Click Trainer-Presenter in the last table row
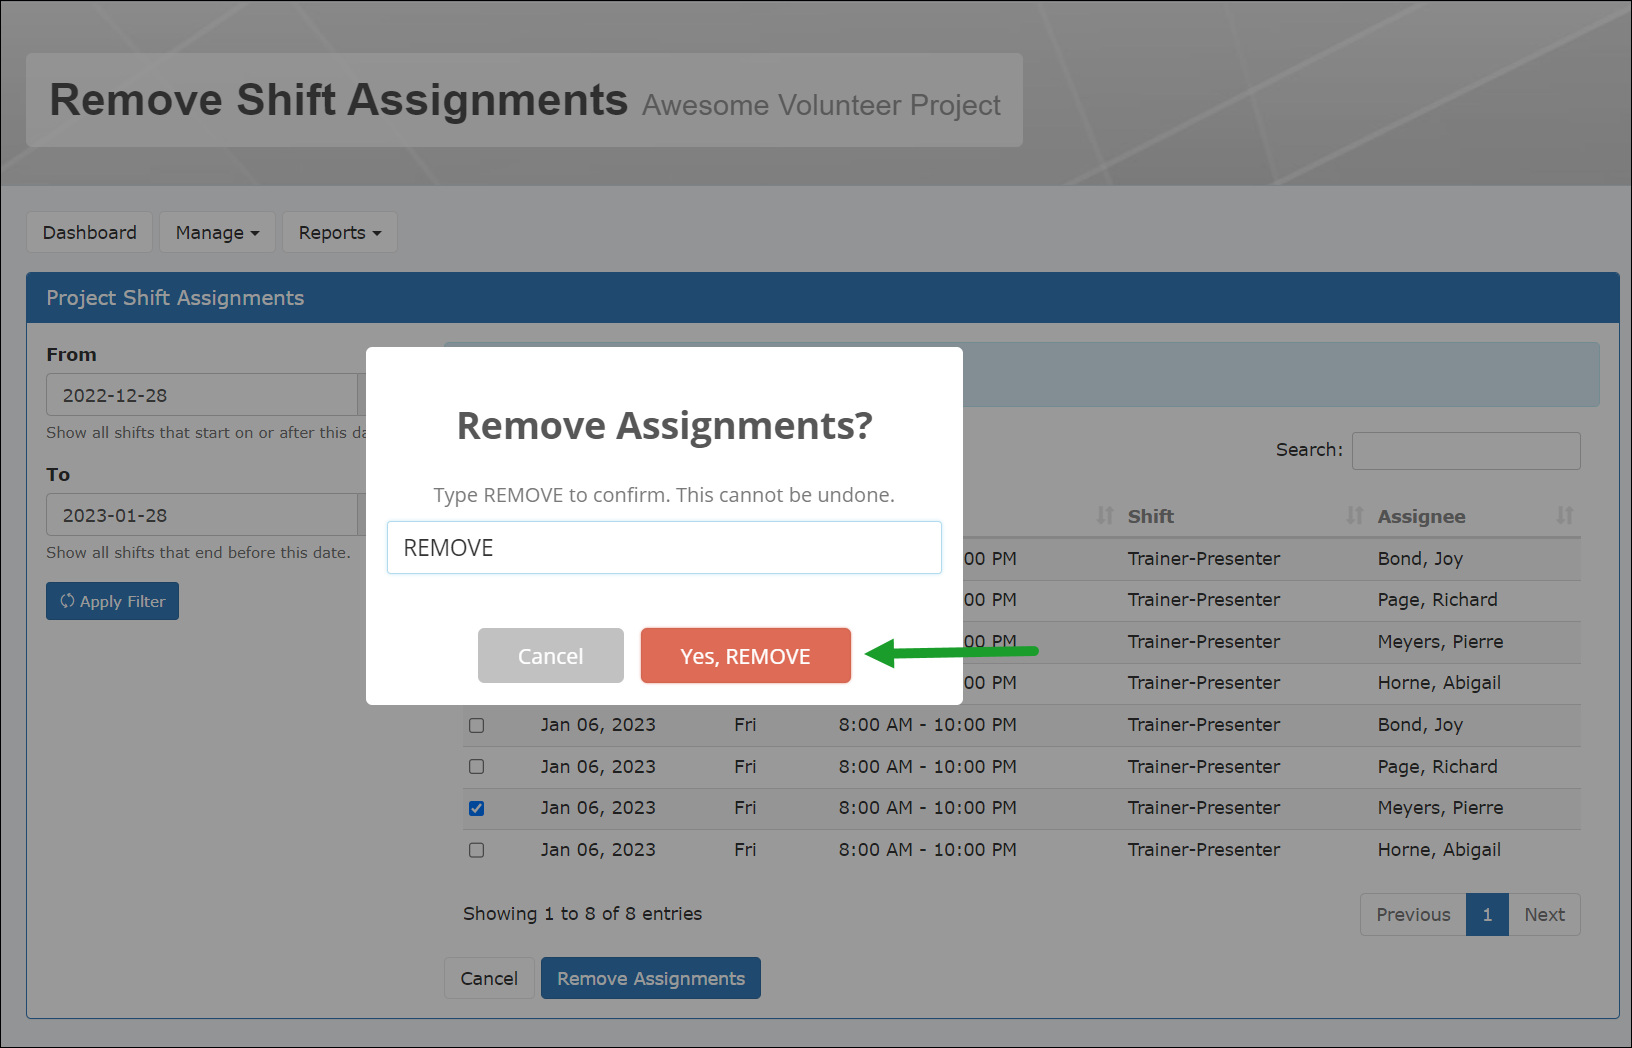This screenshot has height=1048, width=1632. [1204, 850]
